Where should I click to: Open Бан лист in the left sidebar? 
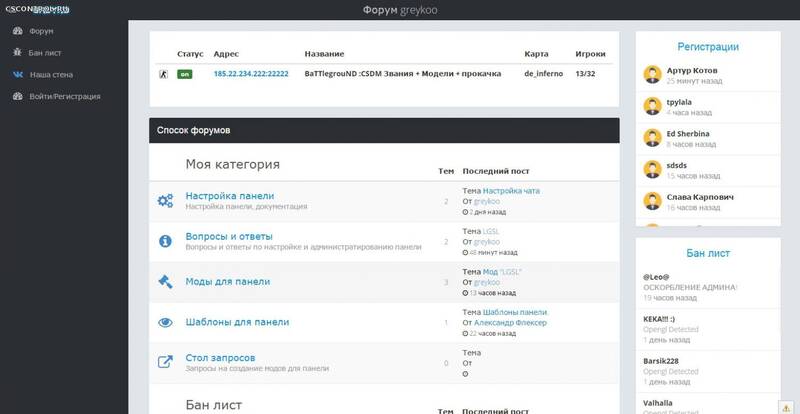[48, 52]
